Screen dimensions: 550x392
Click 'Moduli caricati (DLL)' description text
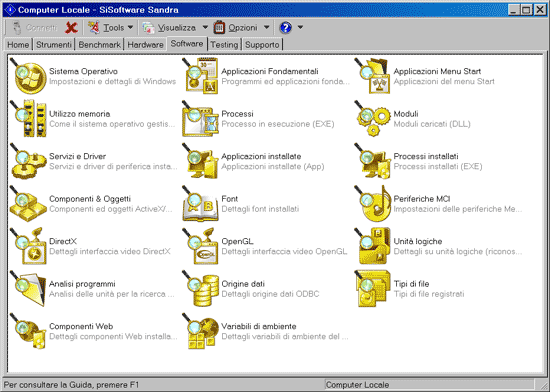(x=432, y=124)
